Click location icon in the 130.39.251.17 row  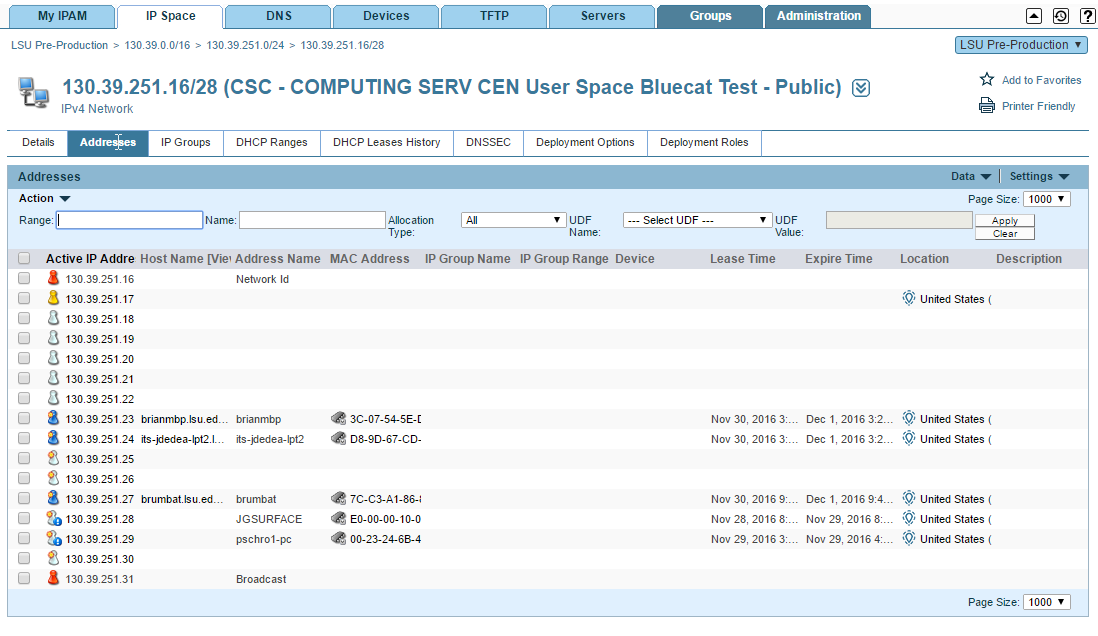909,298
